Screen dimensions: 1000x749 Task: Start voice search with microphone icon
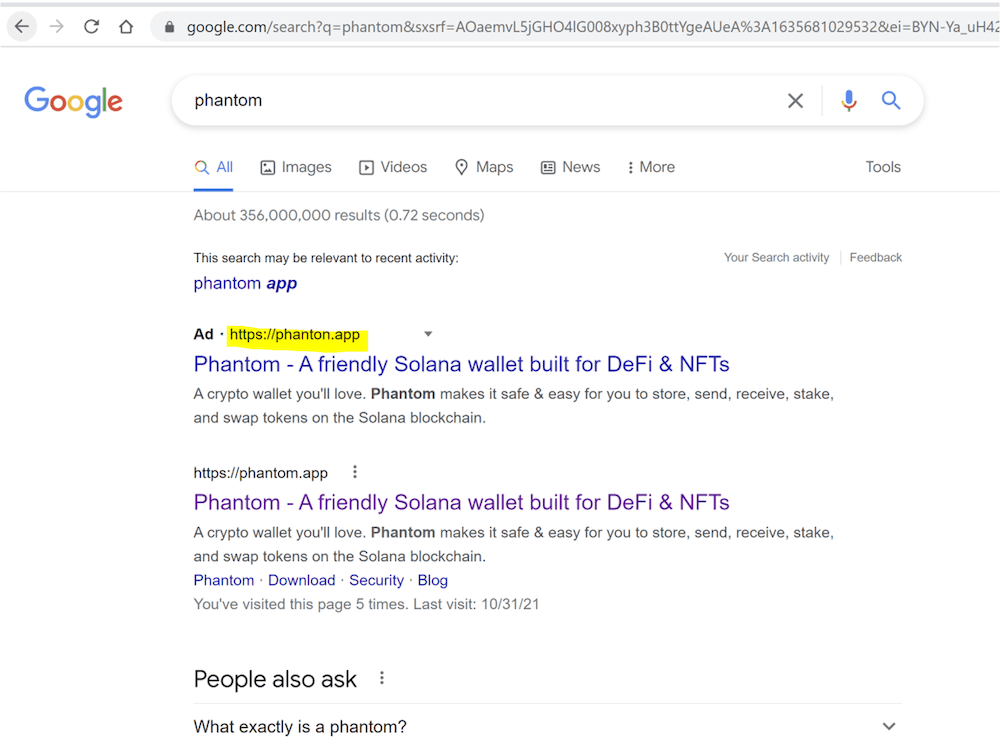[x=849, y=101]
